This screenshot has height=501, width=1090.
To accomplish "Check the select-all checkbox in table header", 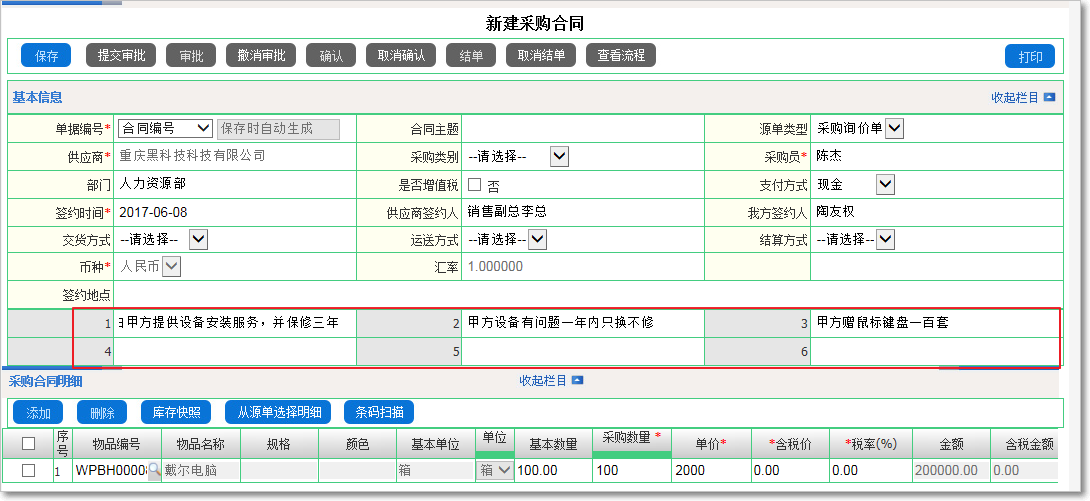I will 29,444.
